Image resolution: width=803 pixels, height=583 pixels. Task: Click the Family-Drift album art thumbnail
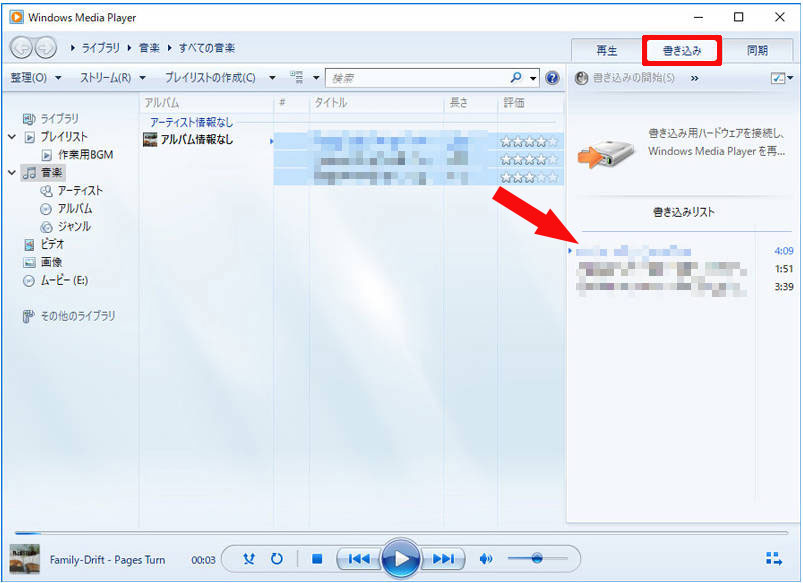pyautogui.click(x=25, y=559)
